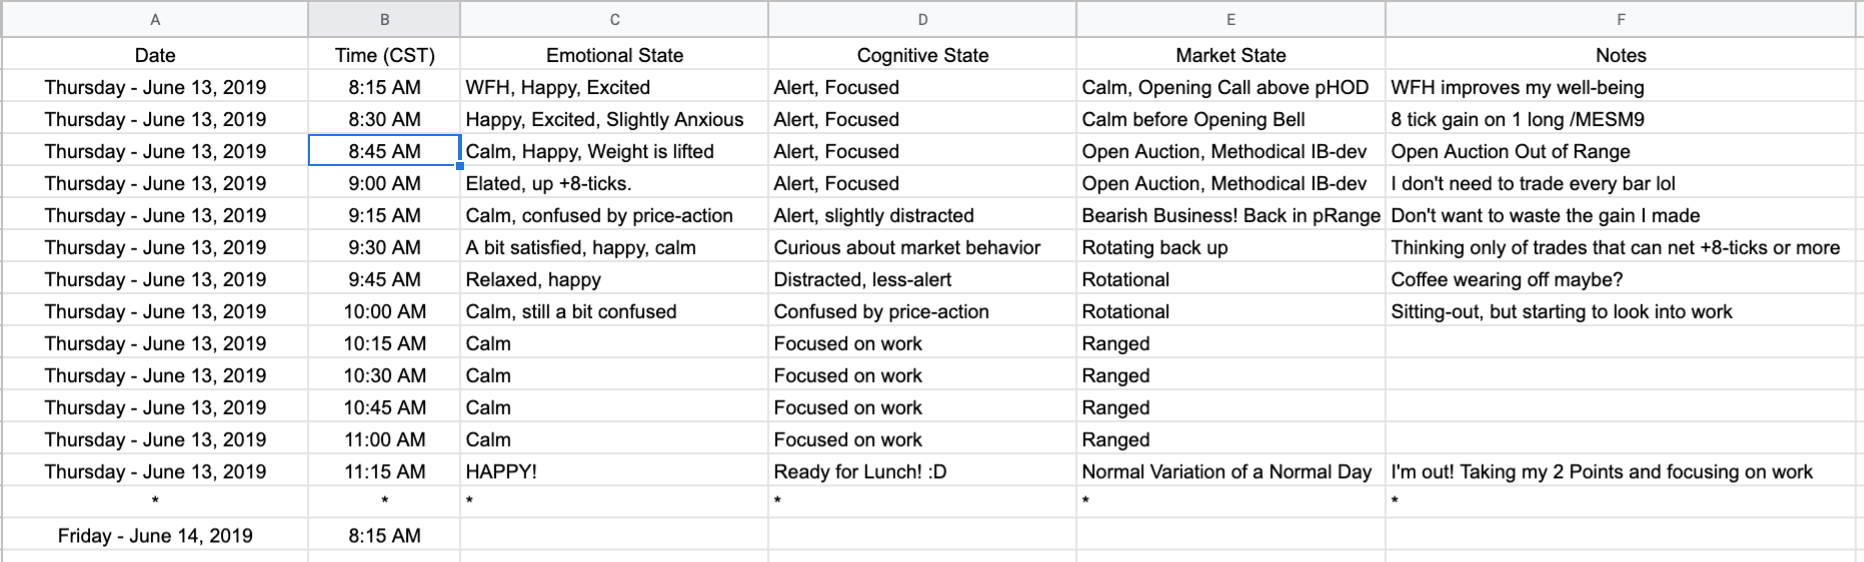Screen dimensions: 1864x562
Task: Click the Cognitive State header cell
Action: 923,55
